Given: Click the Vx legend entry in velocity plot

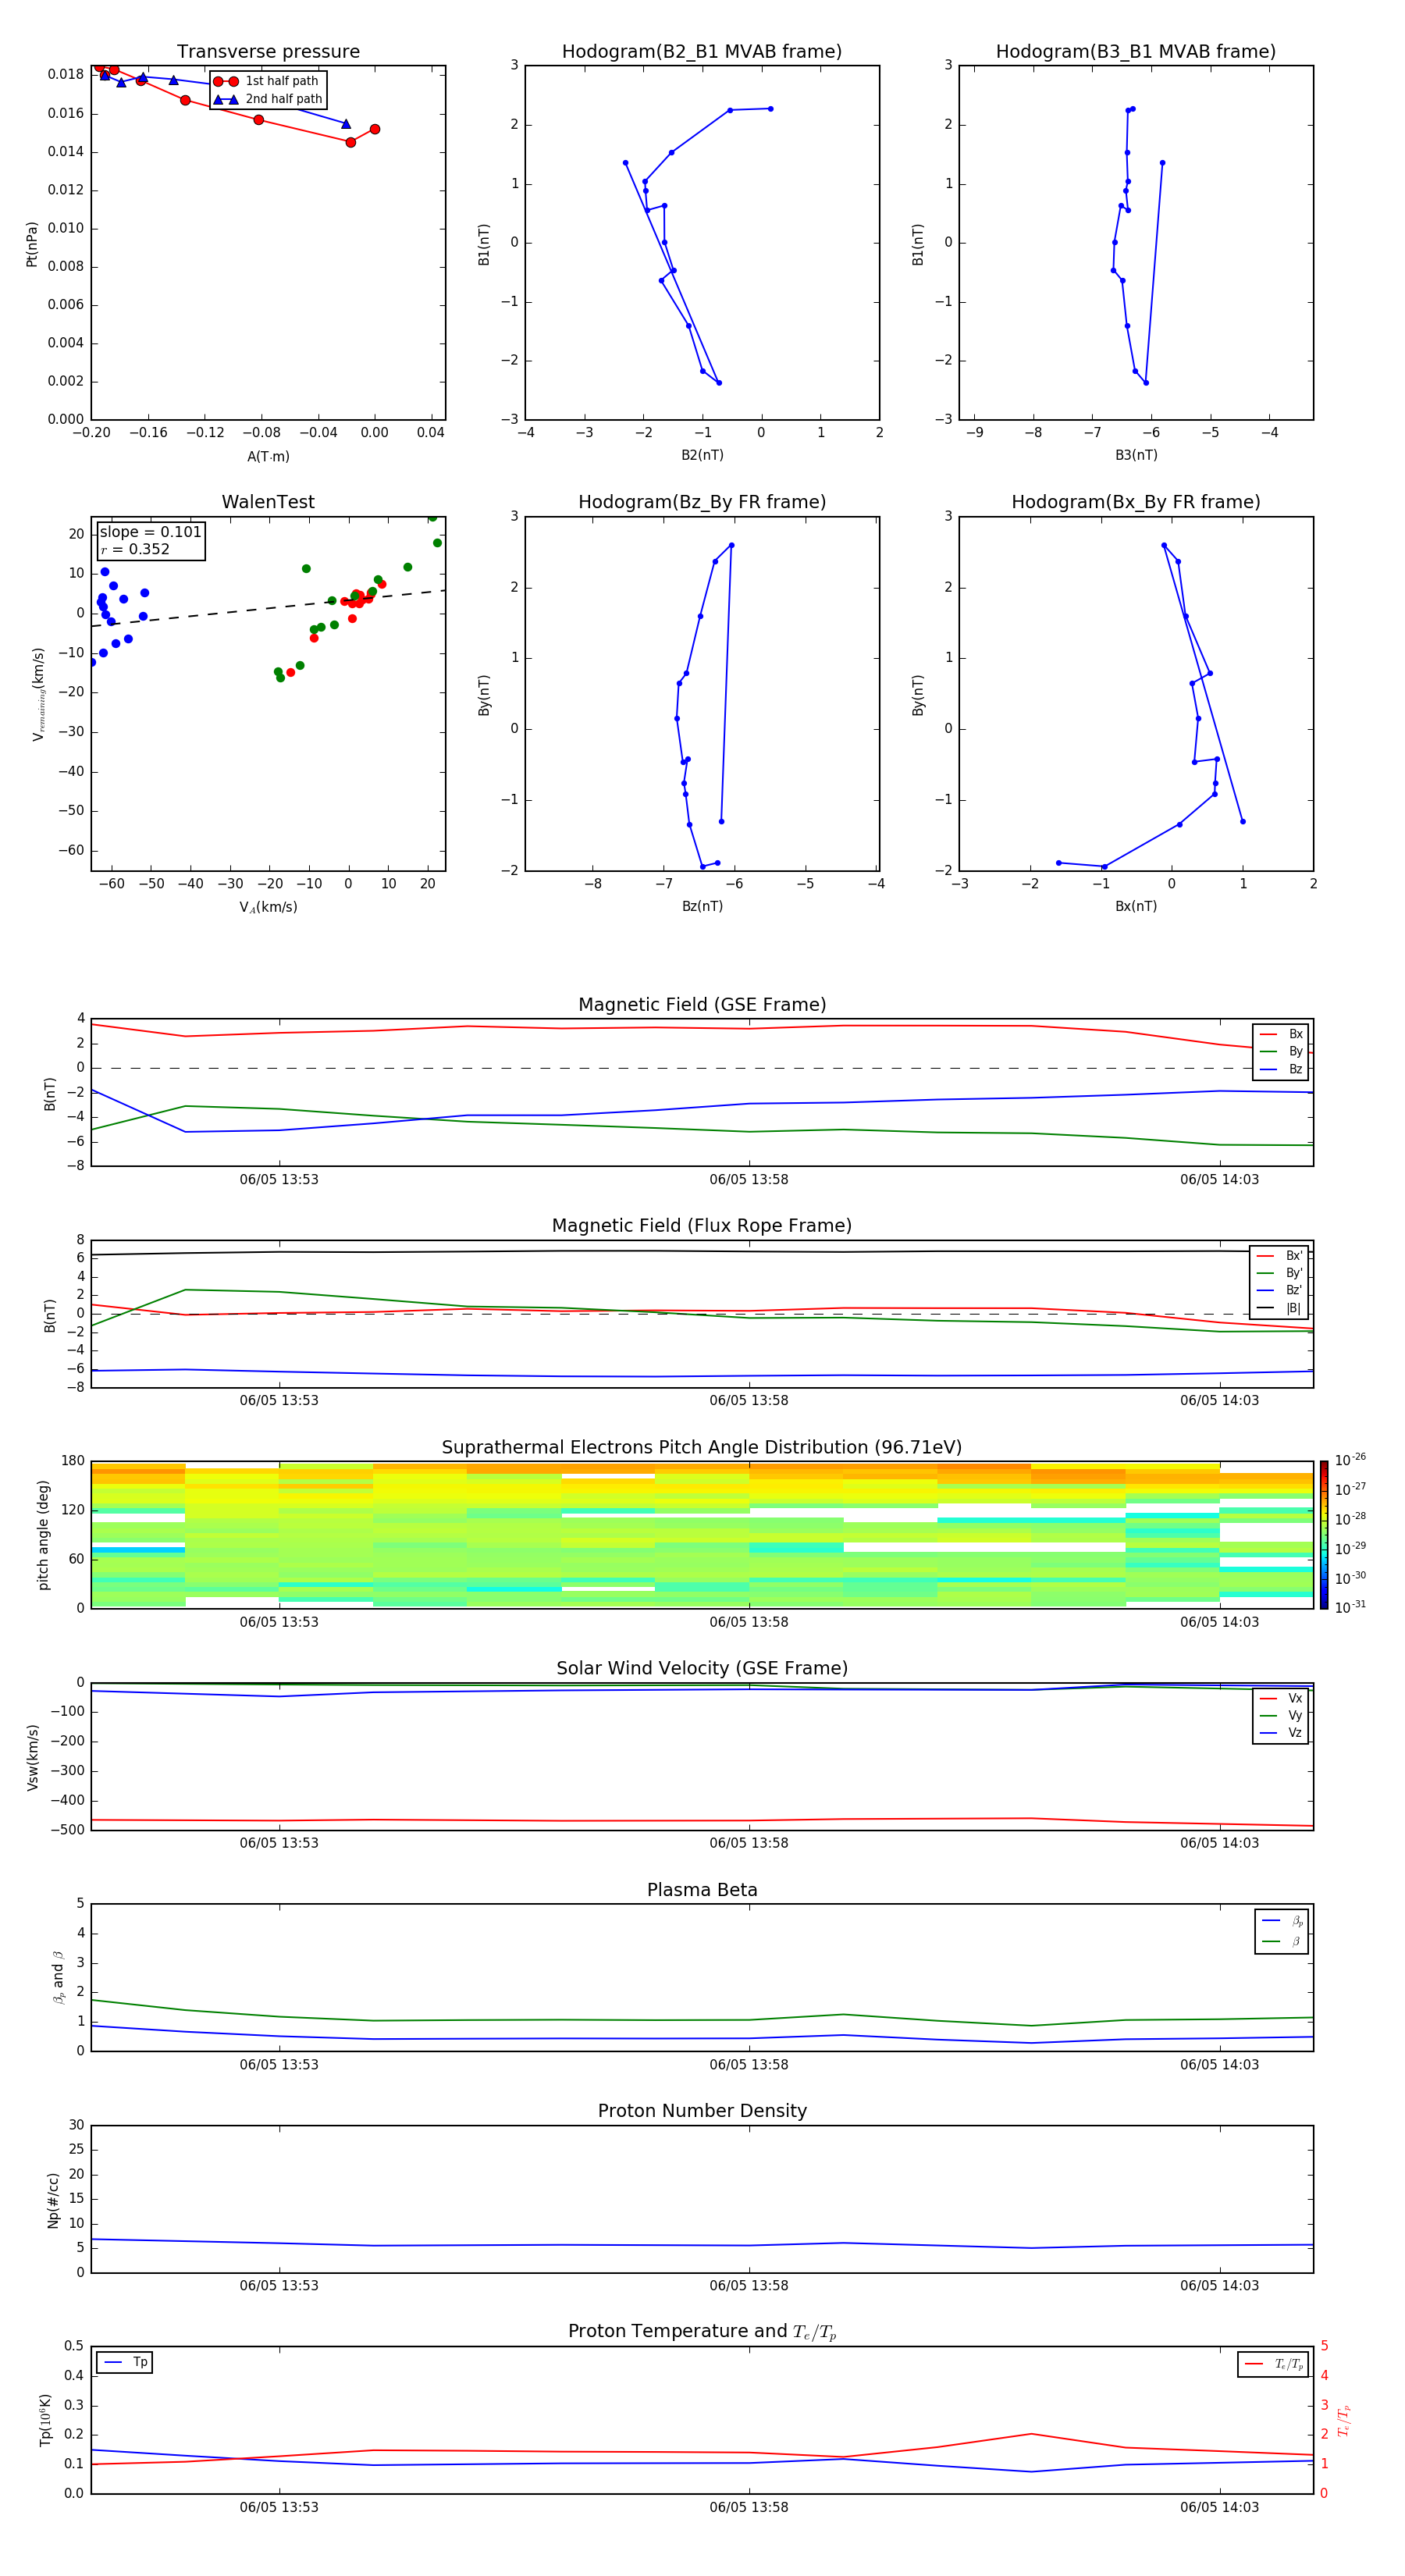Looking at the screenshot, I should pyautogui.click(x=1281, y=1699).
